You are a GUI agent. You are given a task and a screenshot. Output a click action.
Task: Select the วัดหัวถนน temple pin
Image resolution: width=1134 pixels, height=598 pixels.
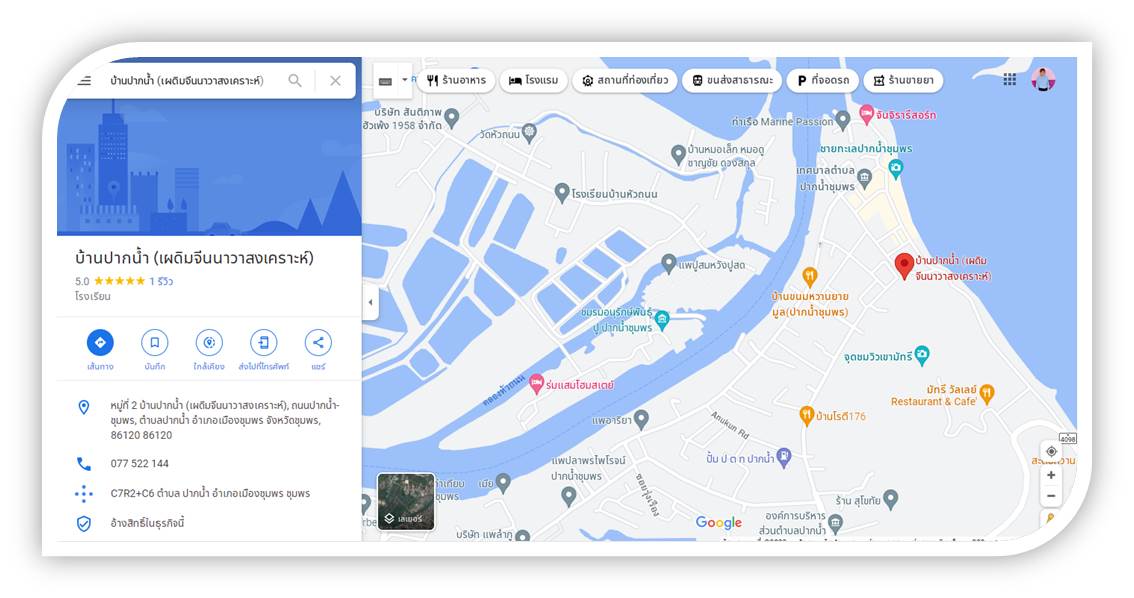tap(529, 131)
